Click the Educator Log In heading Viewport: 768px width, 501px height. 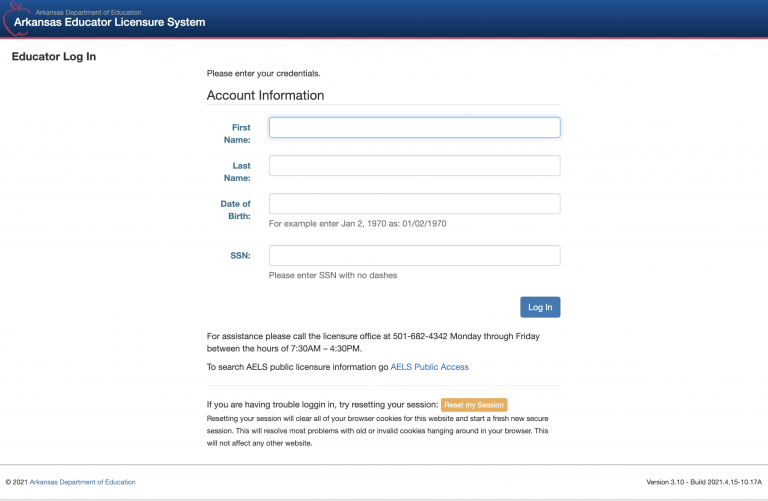pos(54,57)
